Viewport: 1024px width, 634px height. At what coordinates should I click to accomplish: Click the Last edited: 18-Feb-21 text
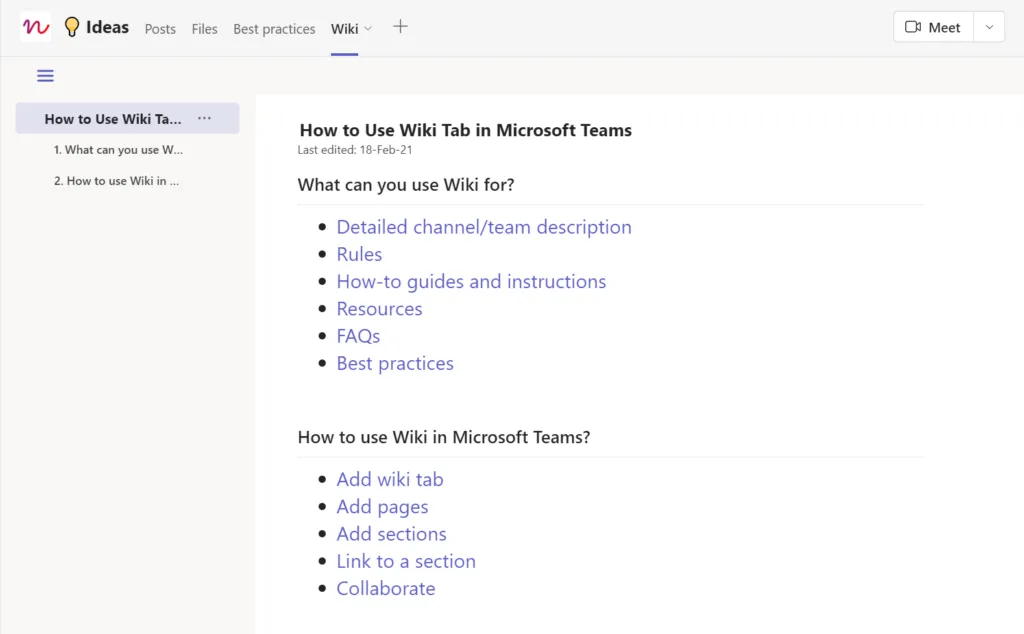coord(355,150)
